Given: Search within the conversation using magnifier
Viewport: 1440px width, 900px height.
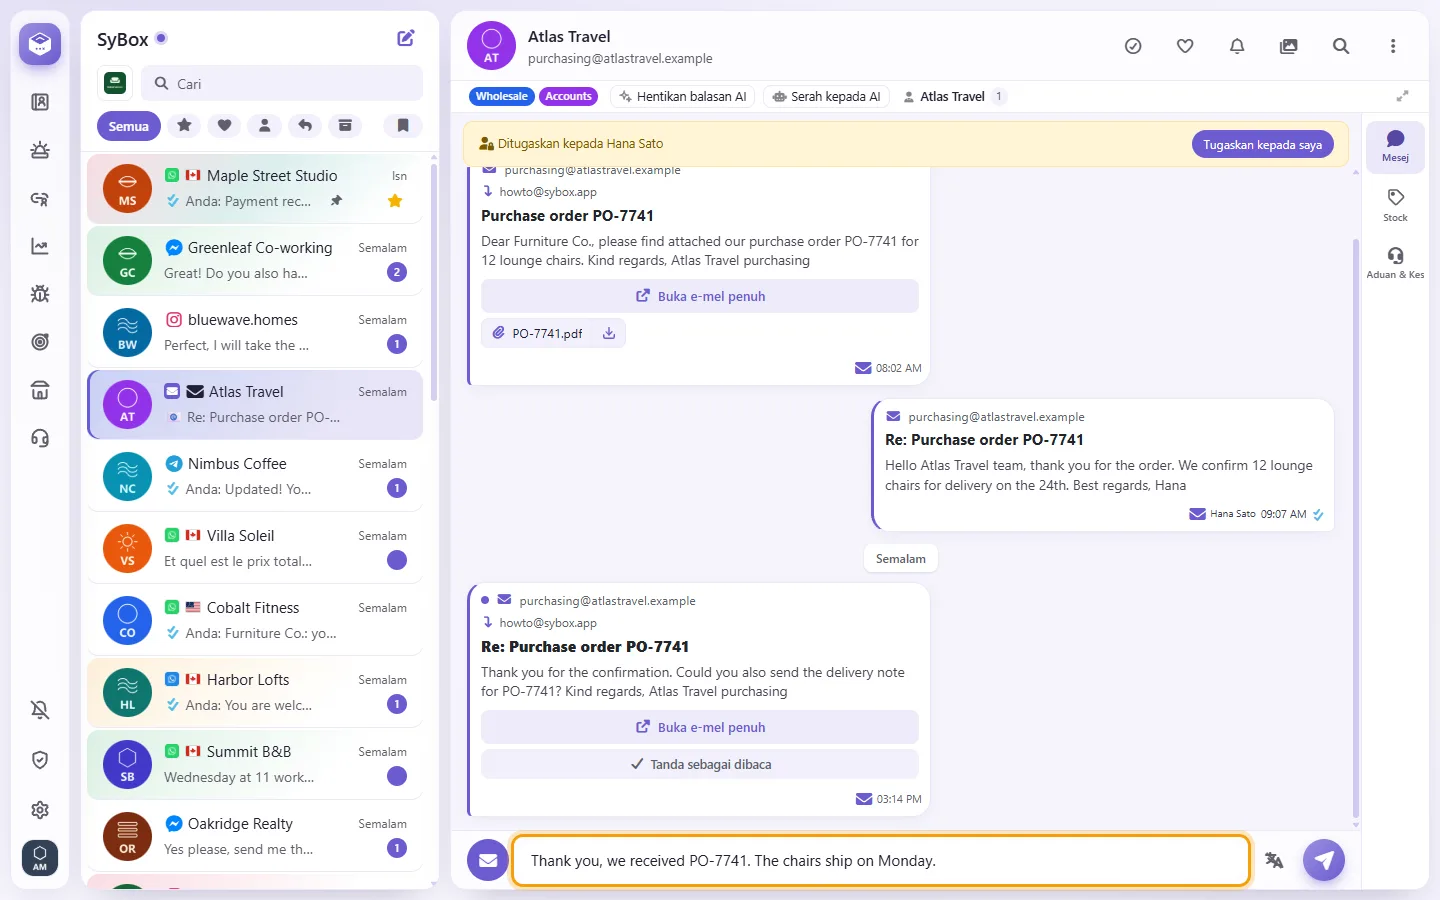Looking at the screenshot, I should (1341, 46).
